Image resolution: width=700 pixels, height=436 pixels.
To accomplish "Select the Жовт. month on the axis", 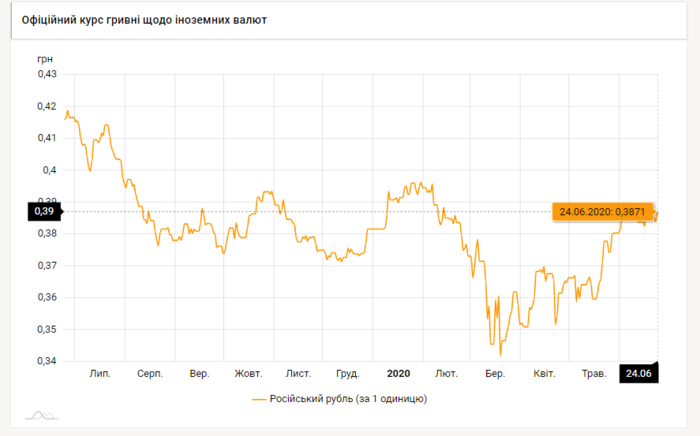I will pos(248,373).
